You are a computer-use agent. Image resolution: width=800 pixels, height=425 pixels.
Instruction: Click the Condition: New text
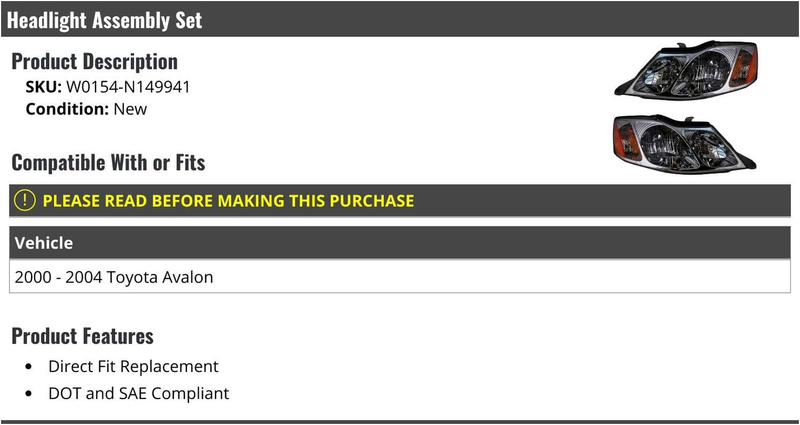(x=86, y=109)
